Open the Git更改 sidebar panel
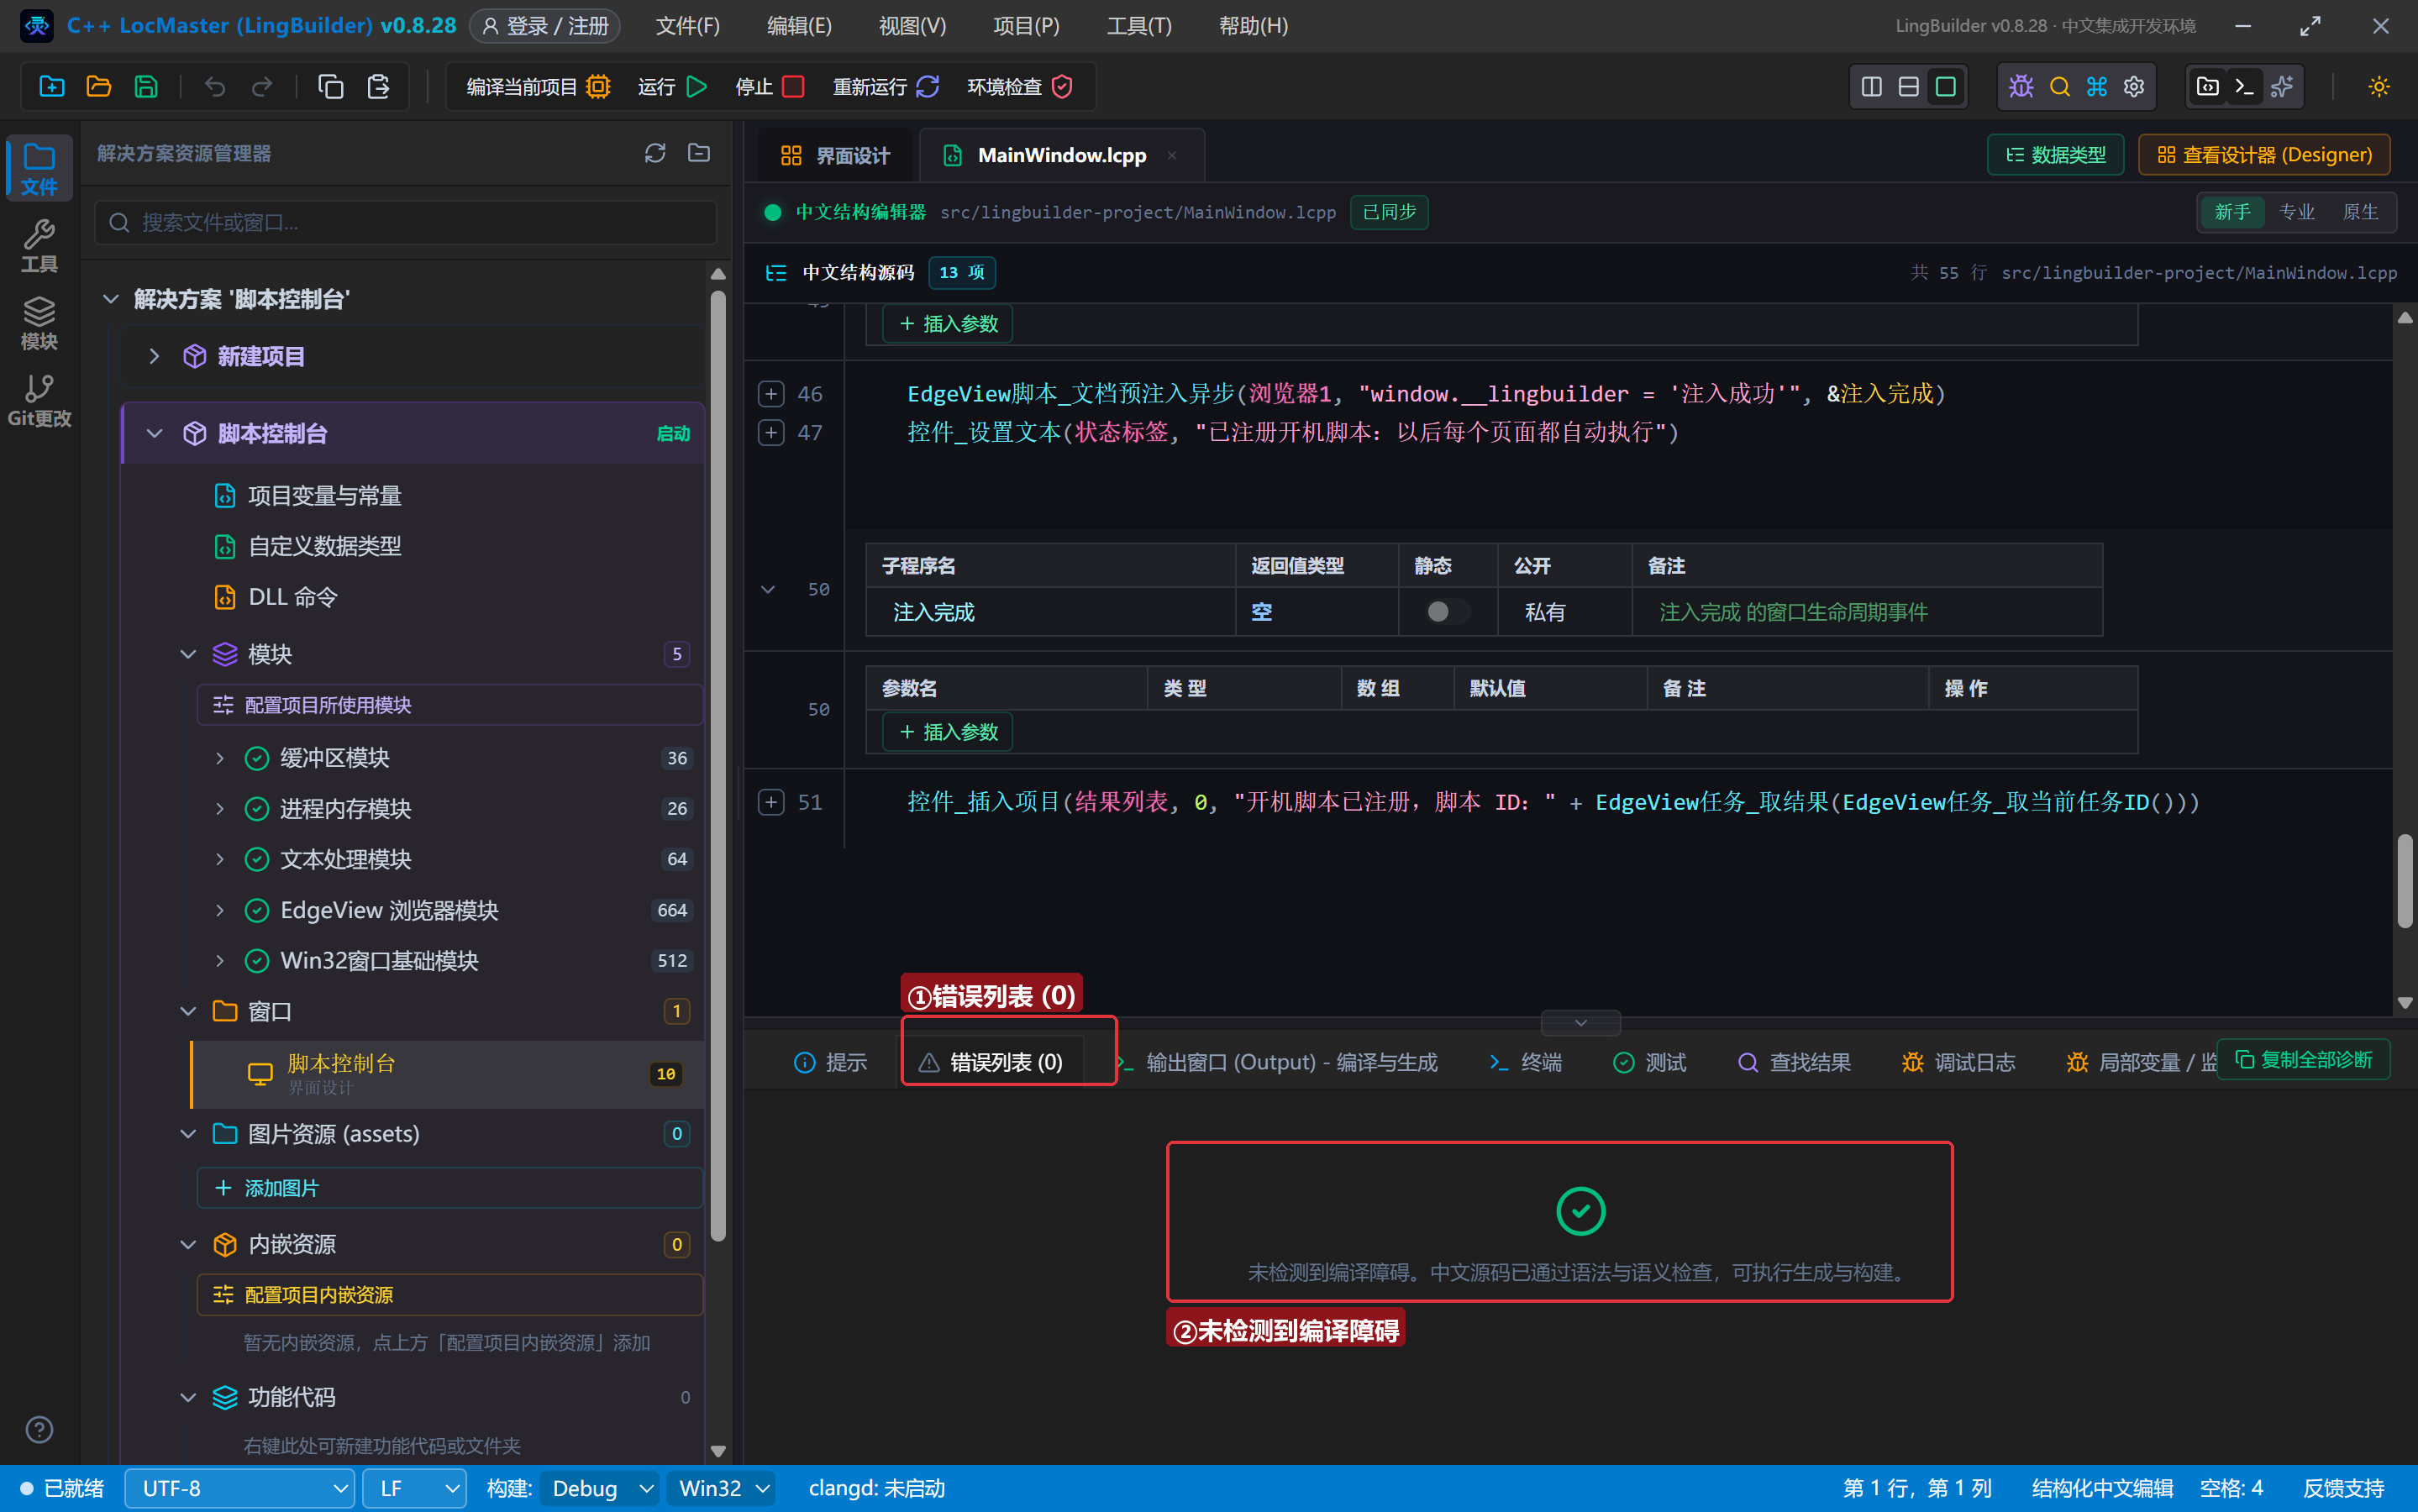 coord(39,400)
